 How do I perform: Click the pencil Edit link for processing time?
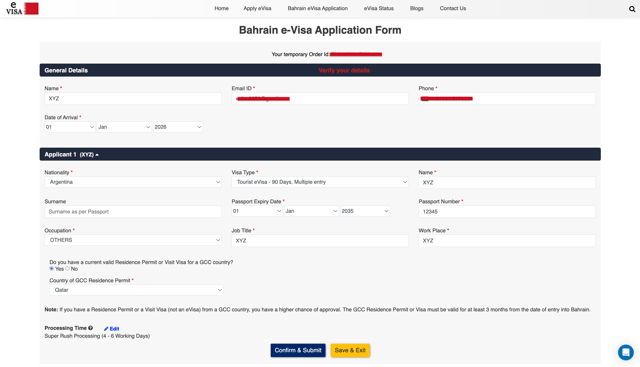[111, 329]
